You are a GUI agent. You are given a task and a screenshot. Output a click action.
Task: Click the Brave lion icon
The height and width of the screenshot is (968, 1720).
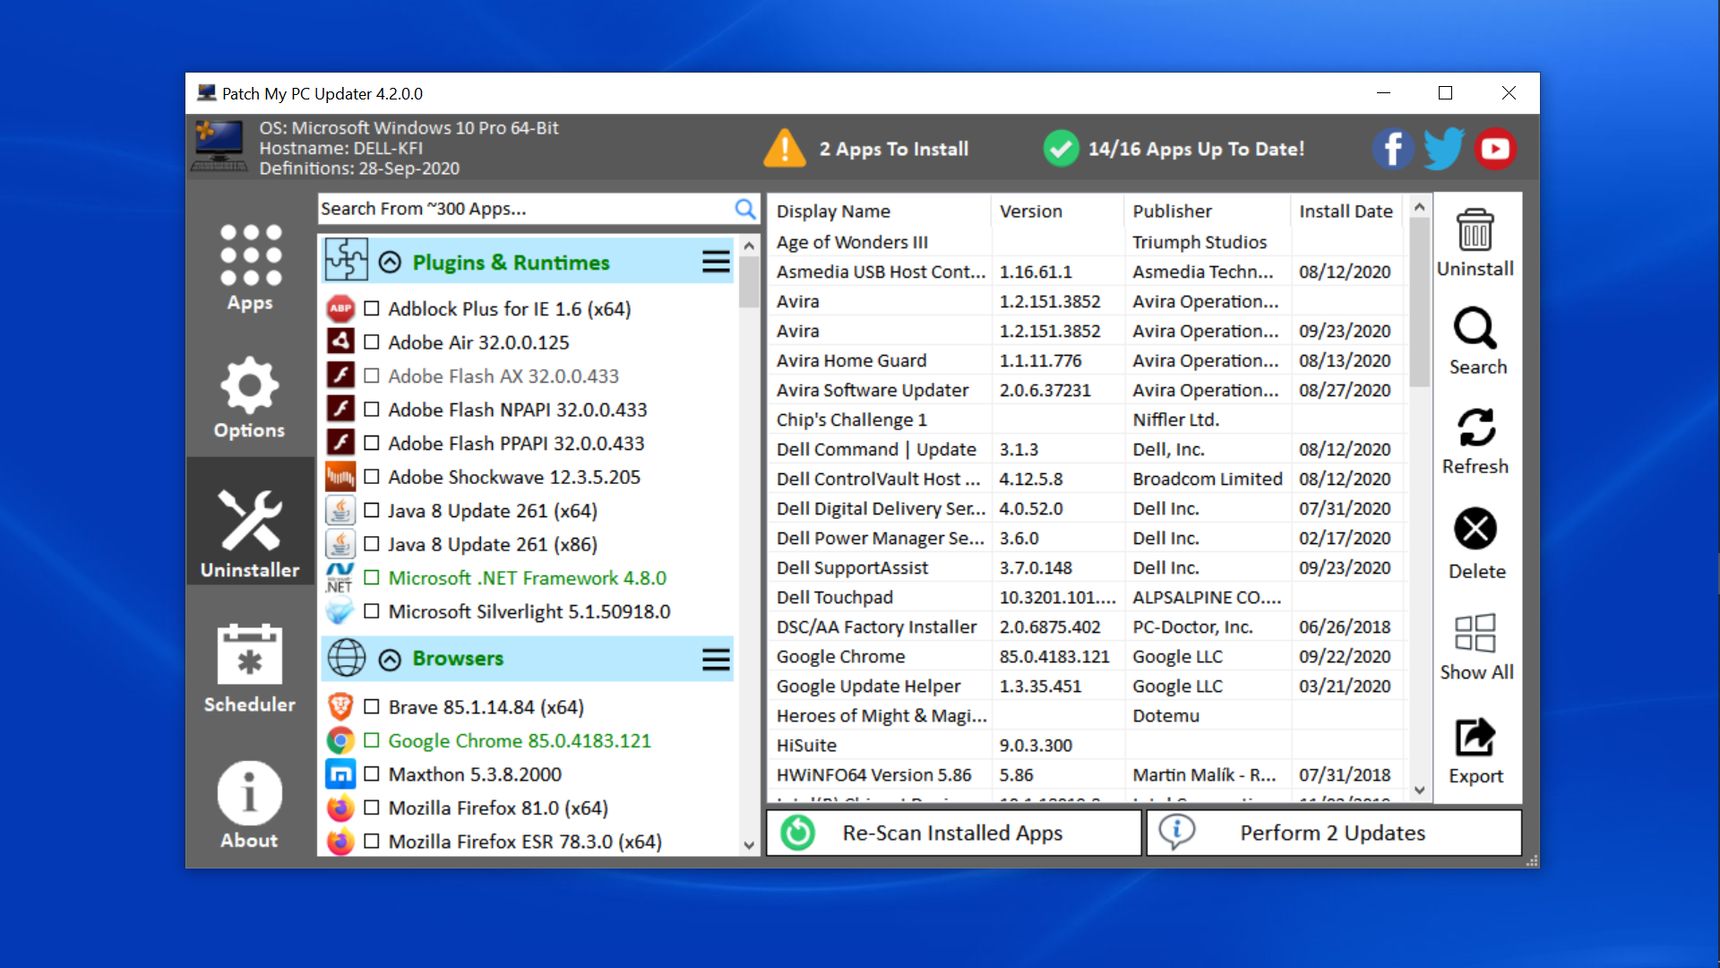pos(340,707)
